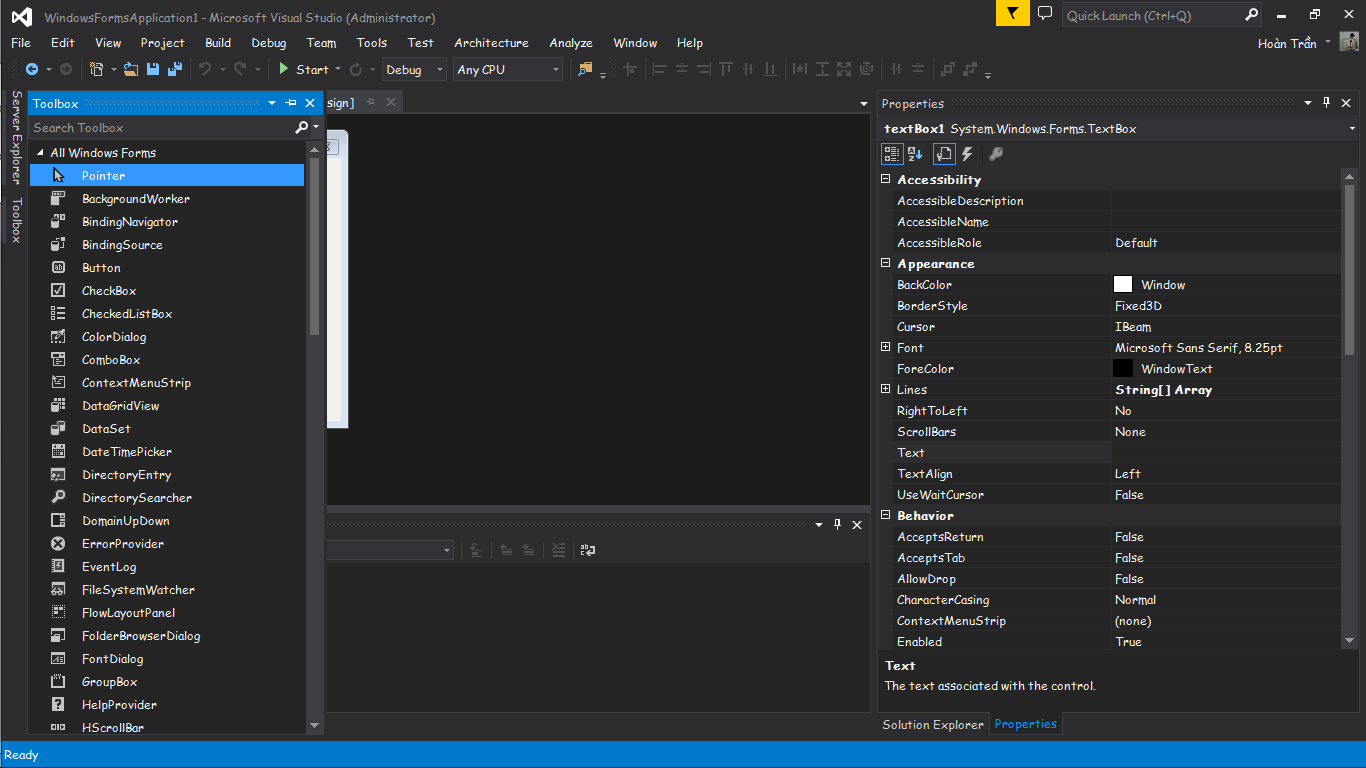
Task: Click the Quick Launch search magnifier
Action: pos(1251,15)
